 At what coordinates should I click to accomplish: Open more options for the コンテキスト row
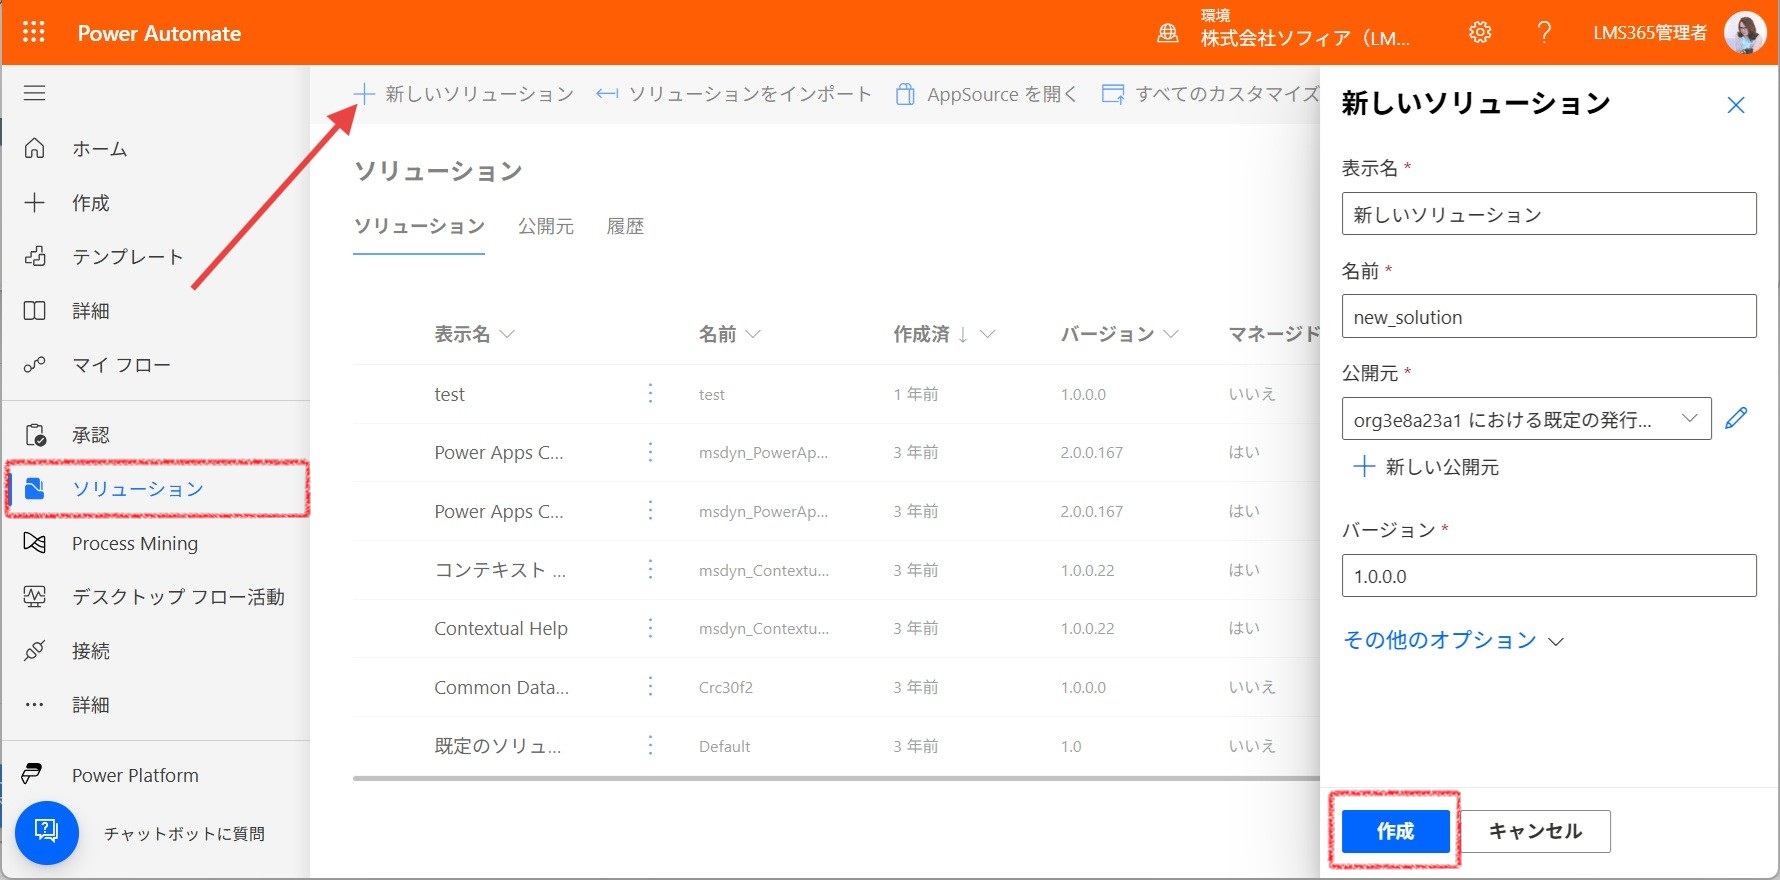click(650, 570)
